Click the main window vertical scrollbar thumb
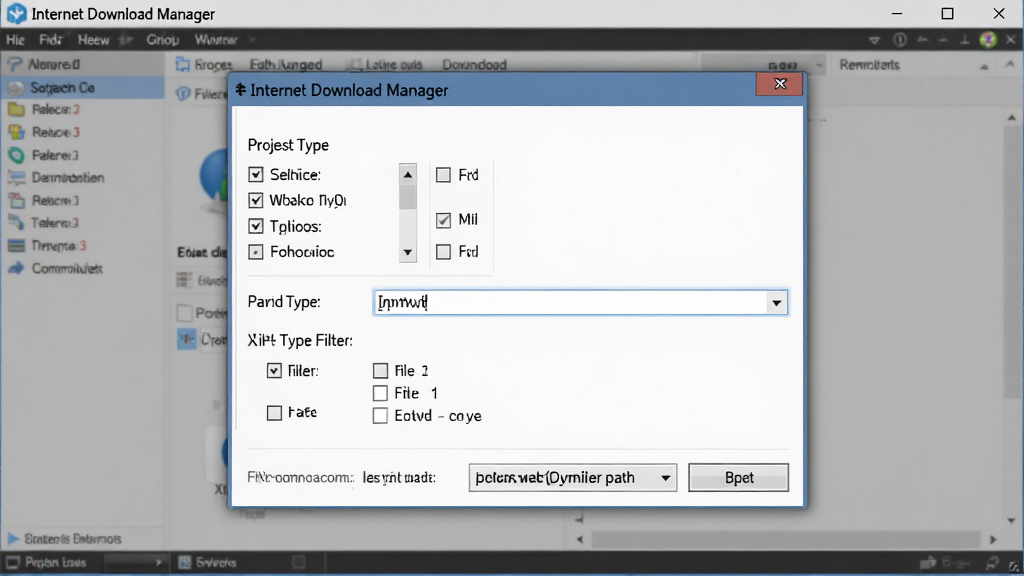 click(x=1012, y=261)
